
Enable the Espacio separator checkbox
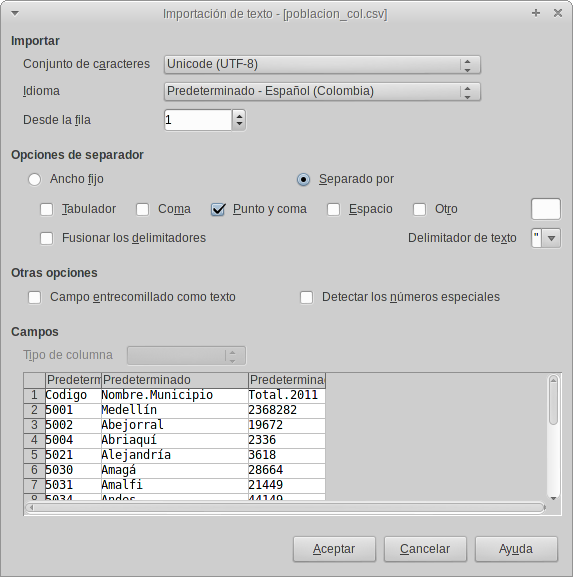[333, 209]
